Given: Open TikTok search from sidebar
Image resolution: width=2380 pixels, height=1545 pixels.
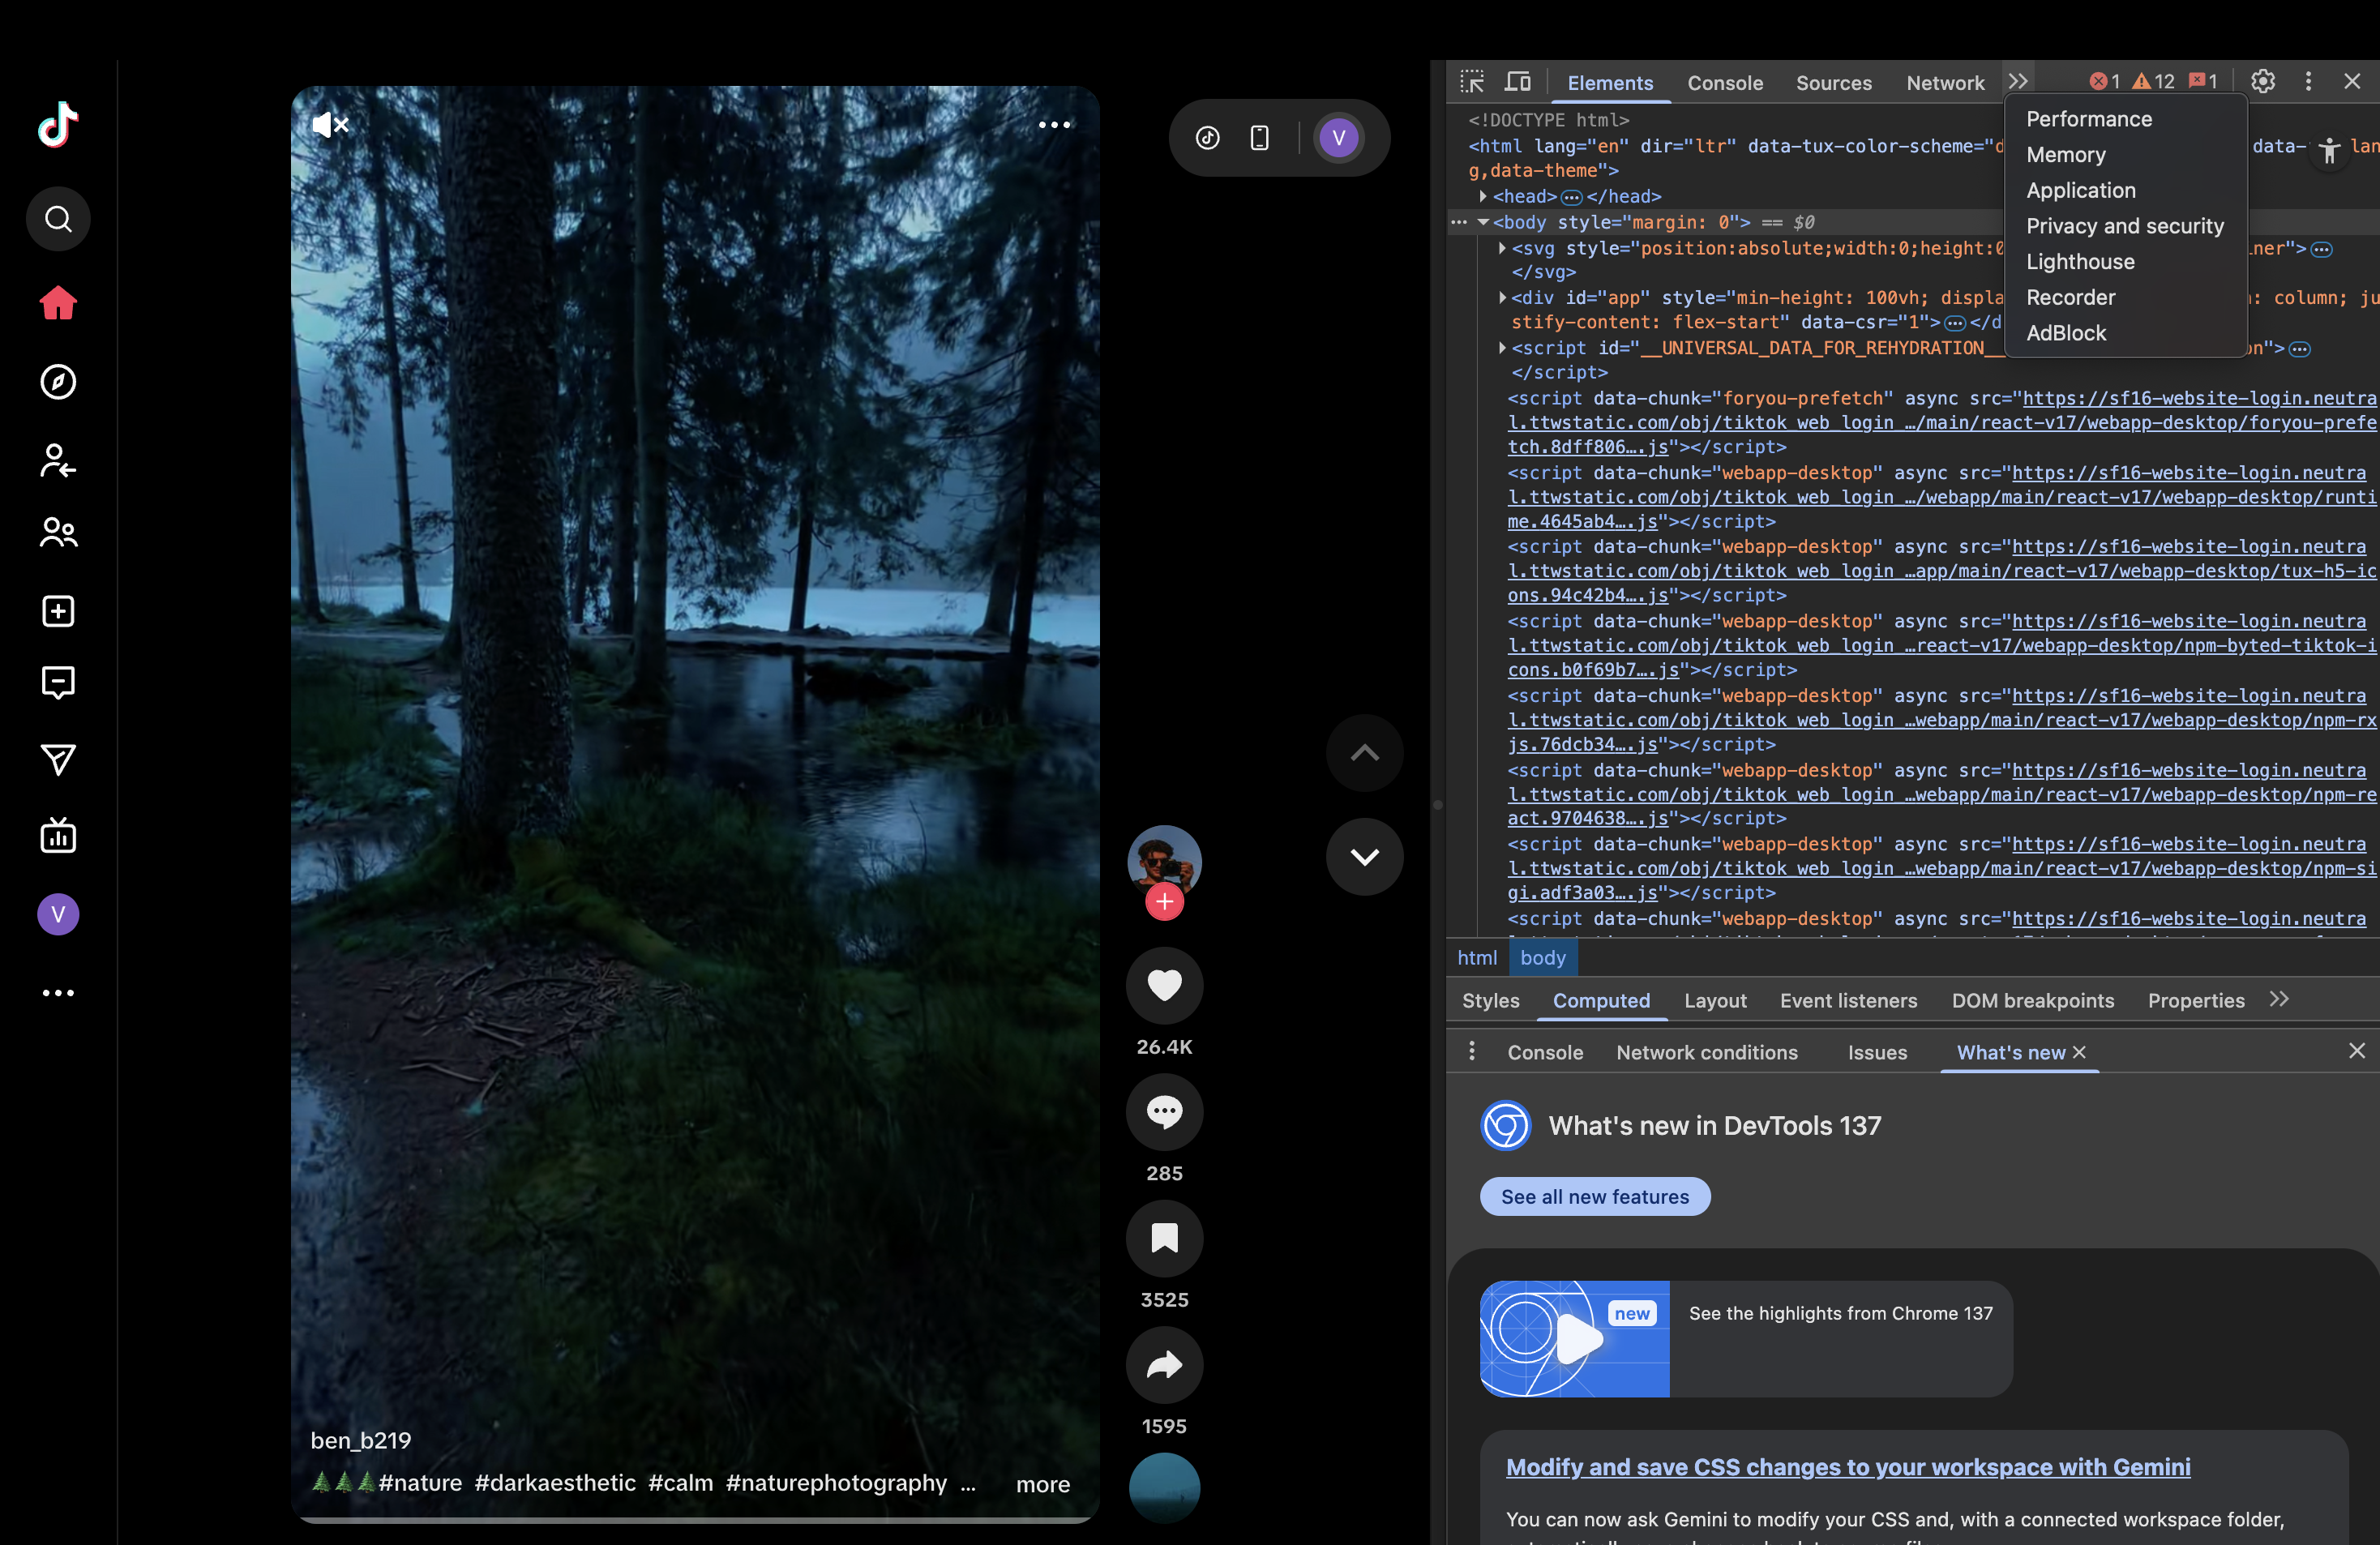Looking at the screenshot, I should 58,219.
